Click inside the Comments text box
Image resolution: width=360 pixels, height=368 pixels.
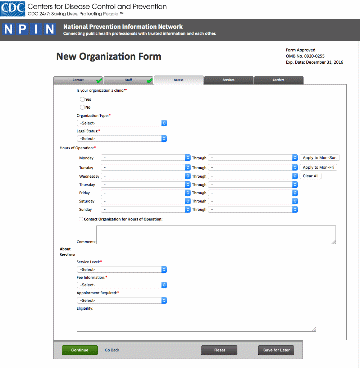[x=216, y=234]
